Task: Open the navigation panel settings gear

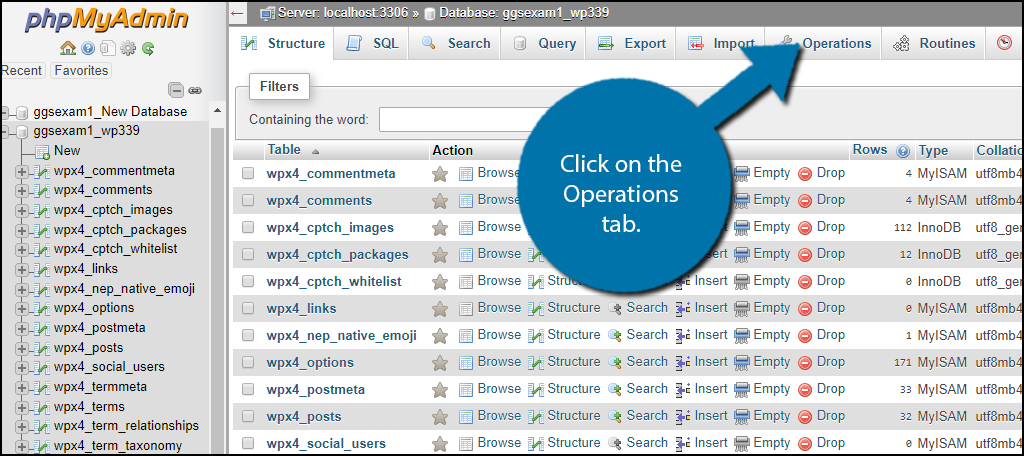Action: point(128,48)
